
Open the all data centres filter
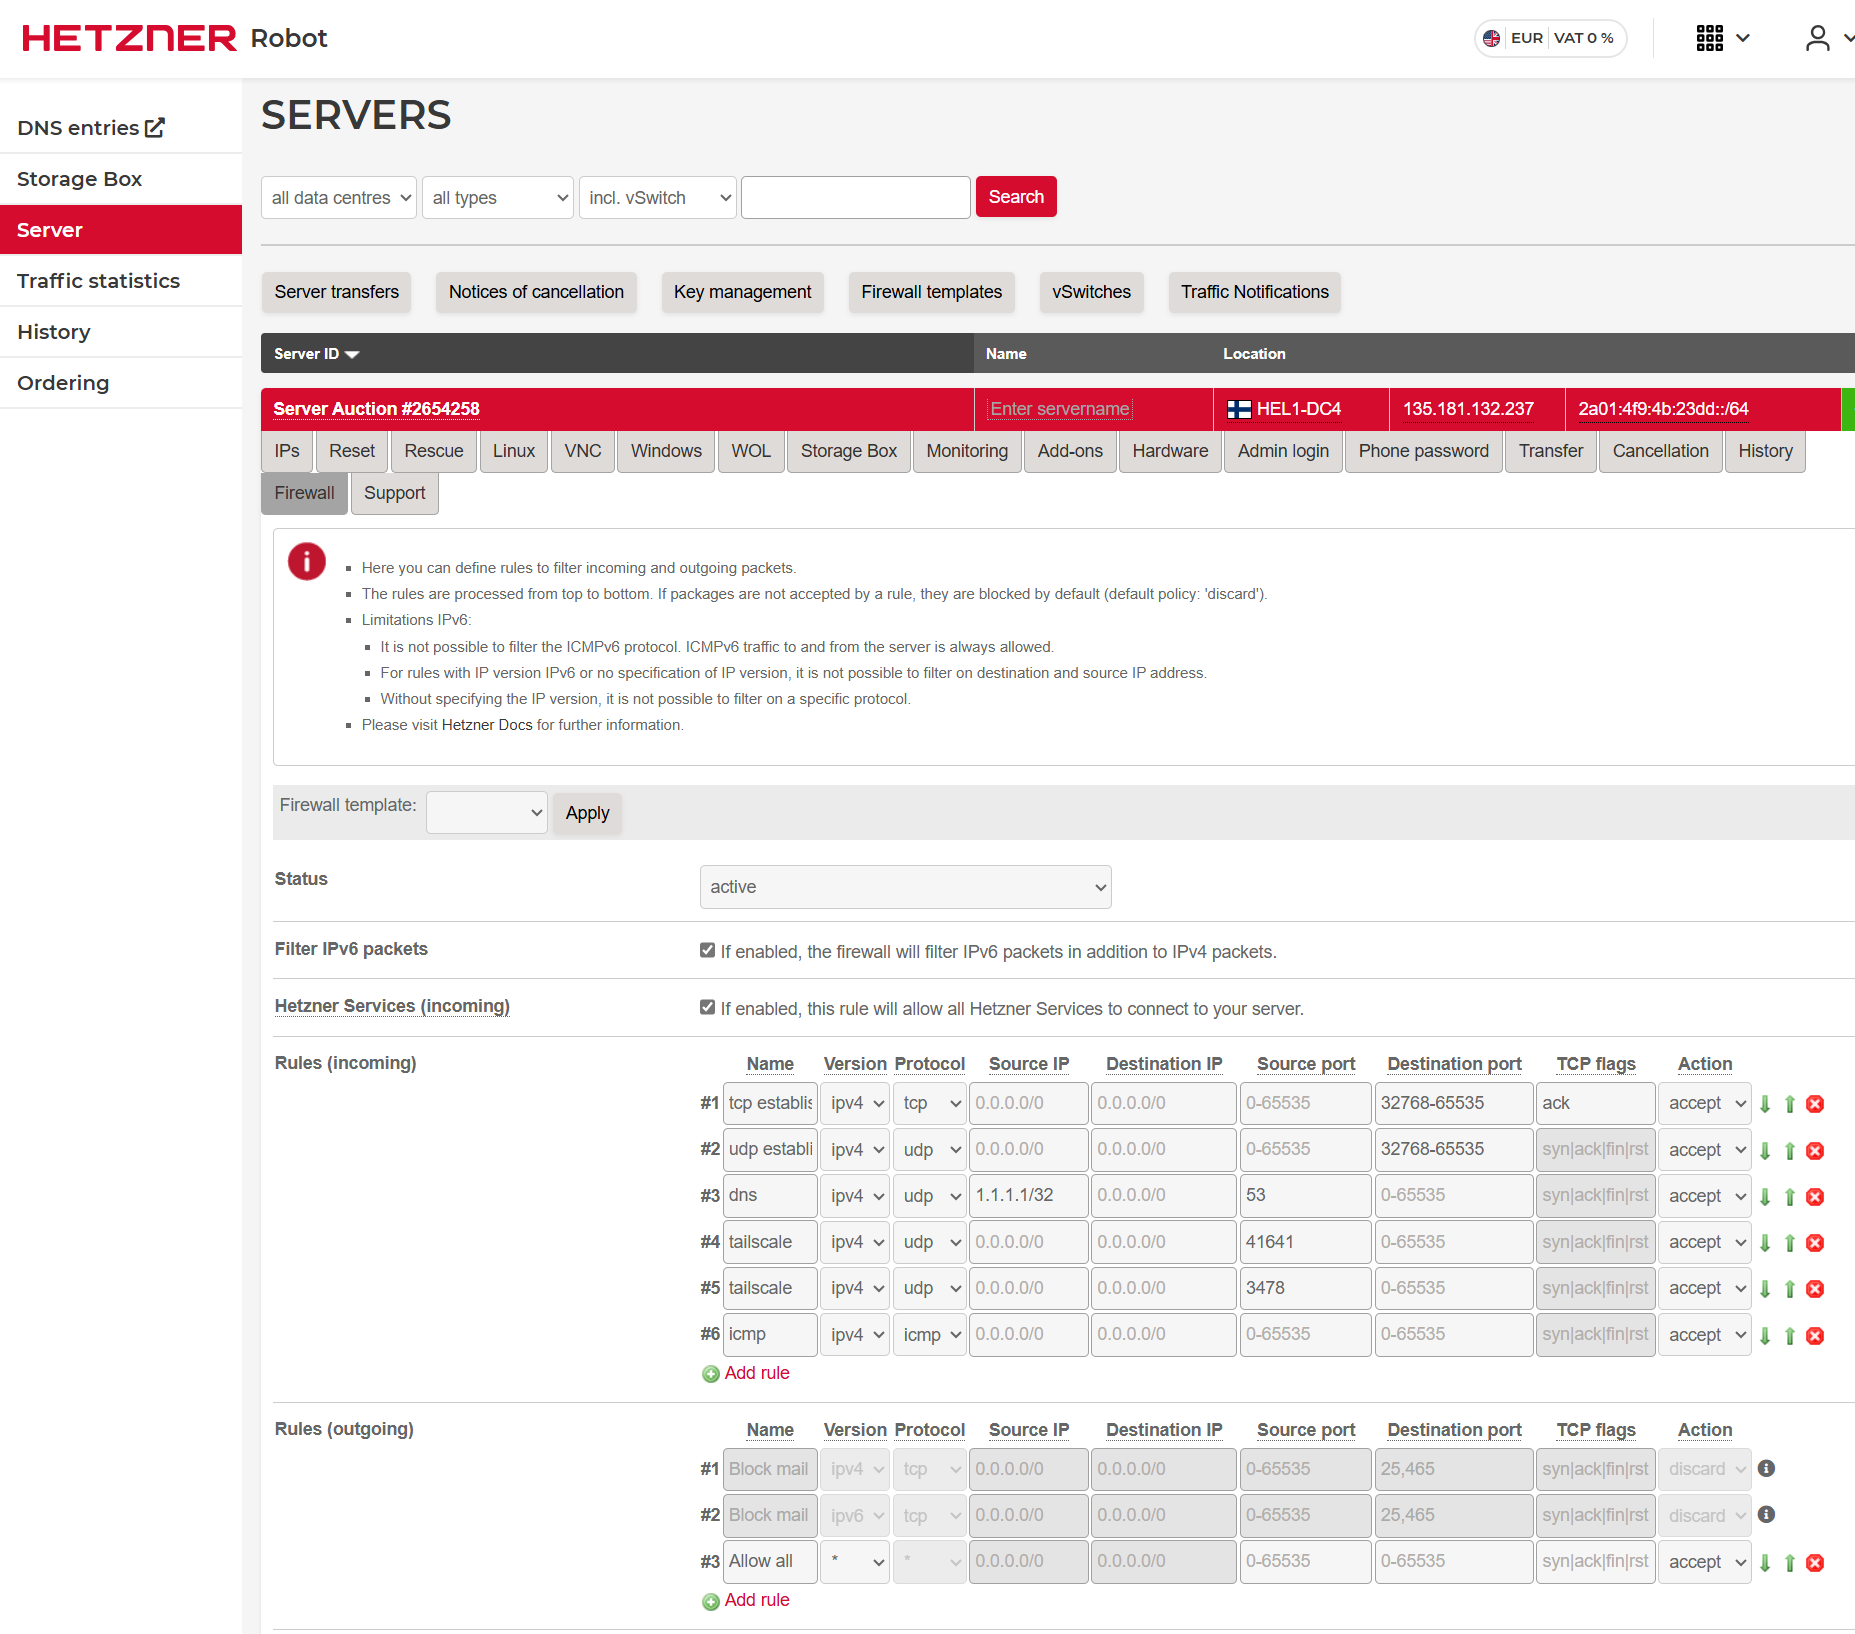coord(339,198)
